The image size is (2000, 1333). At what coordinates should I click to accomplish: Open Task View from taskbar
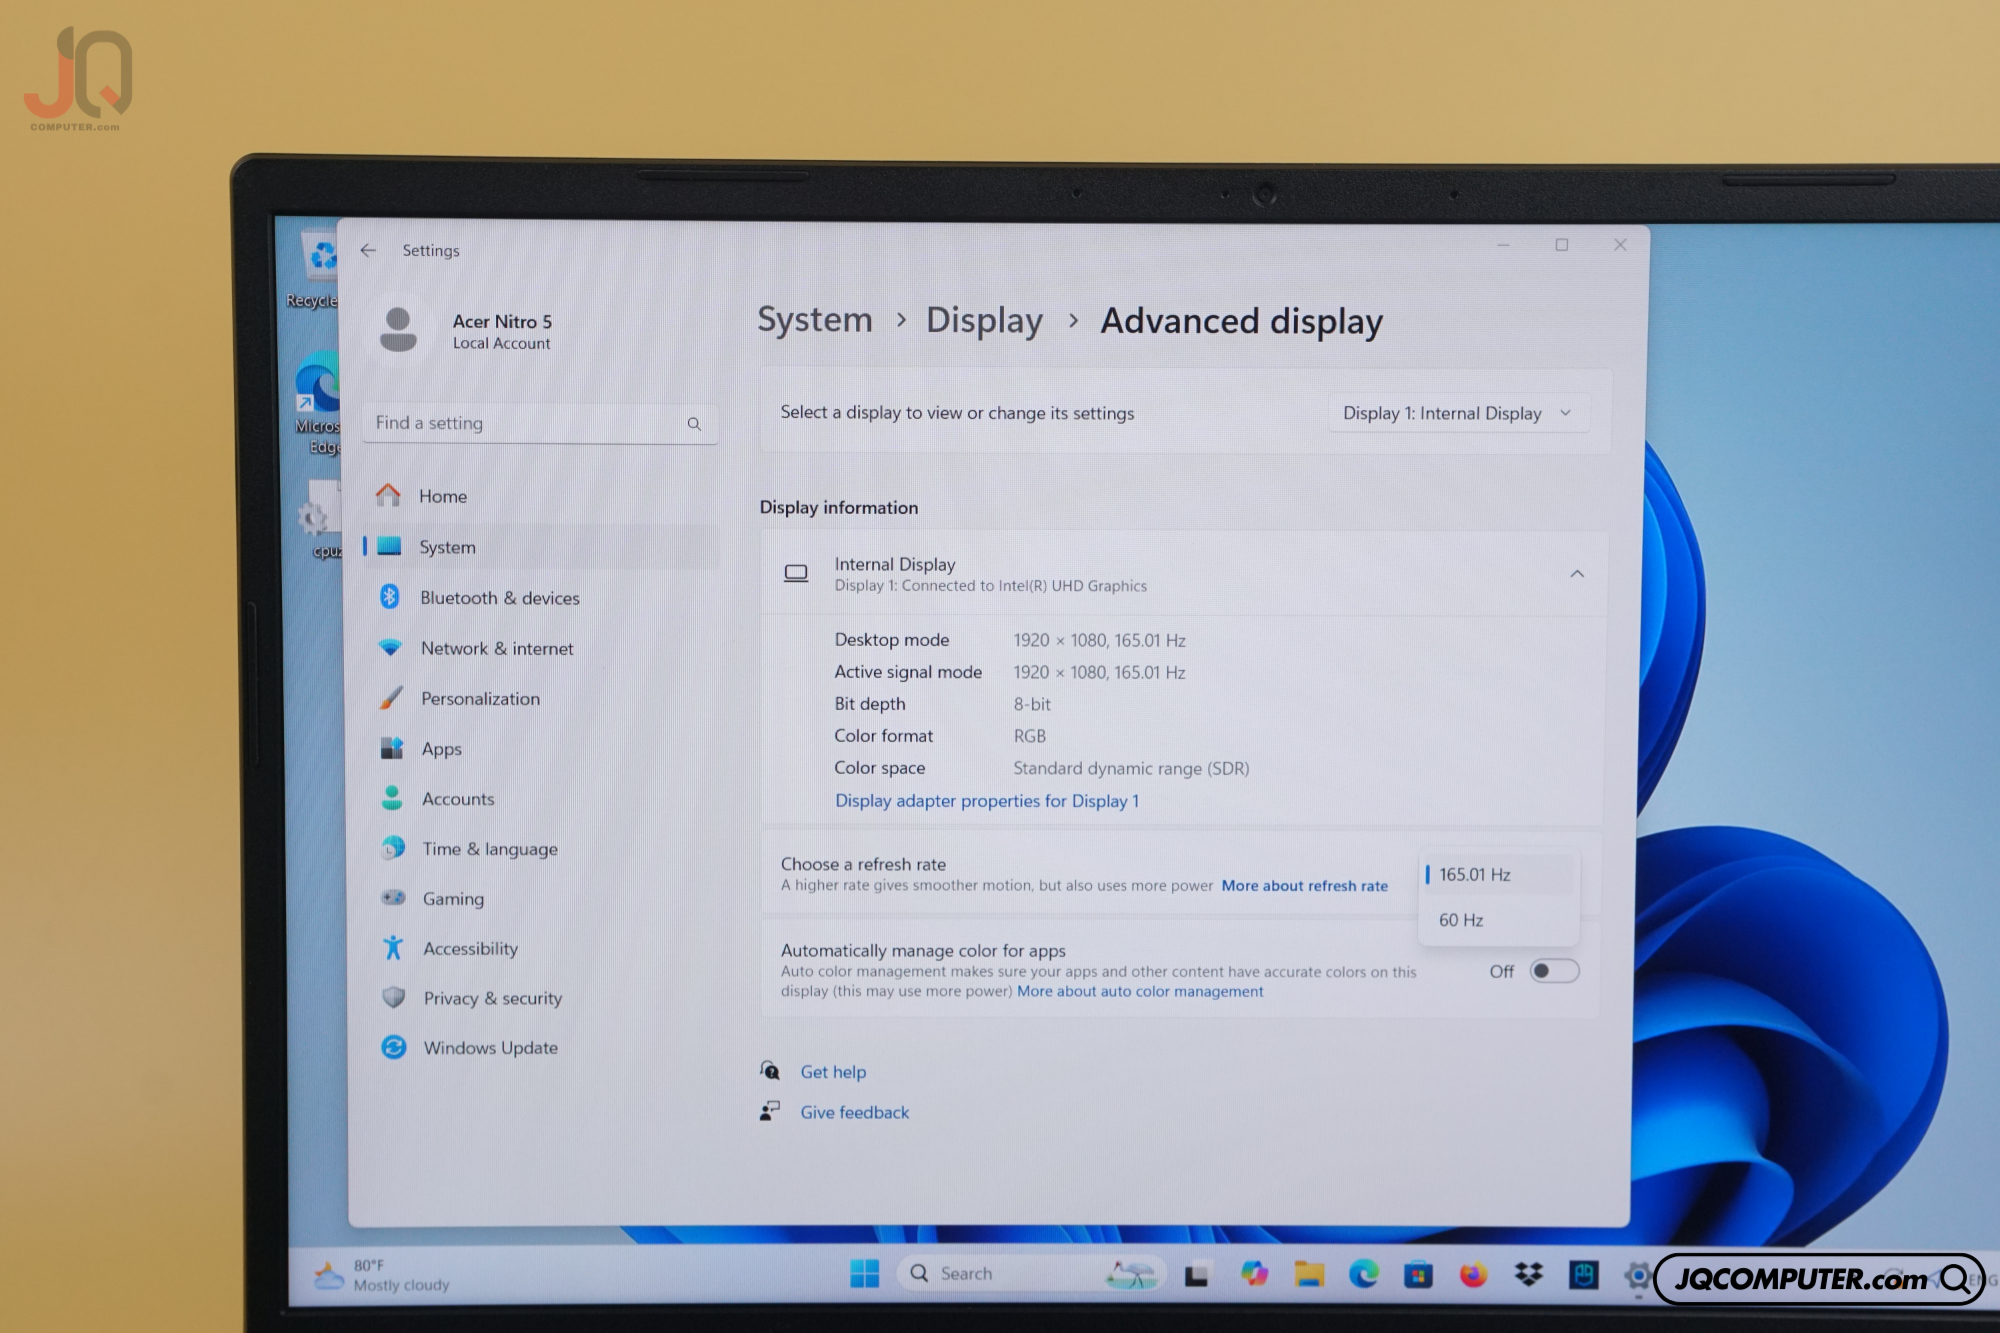(1196, 1275)
